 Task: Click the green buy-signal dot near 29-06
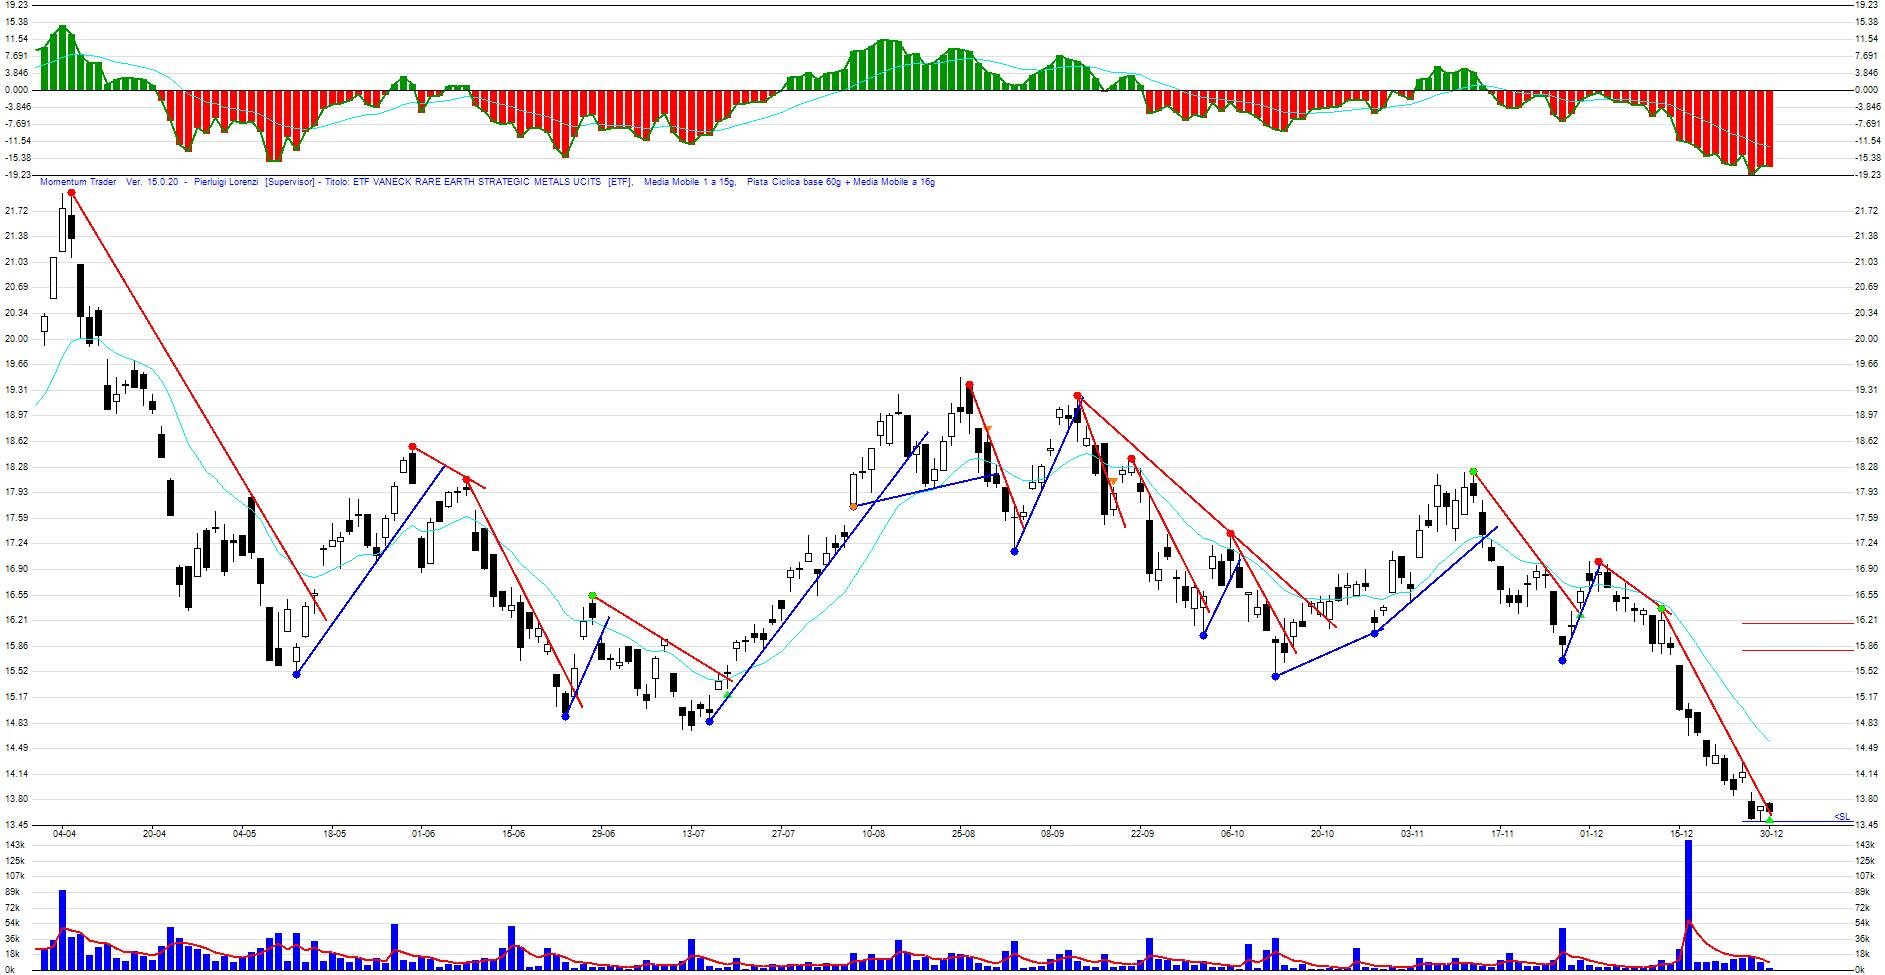(x=592, y=595)
